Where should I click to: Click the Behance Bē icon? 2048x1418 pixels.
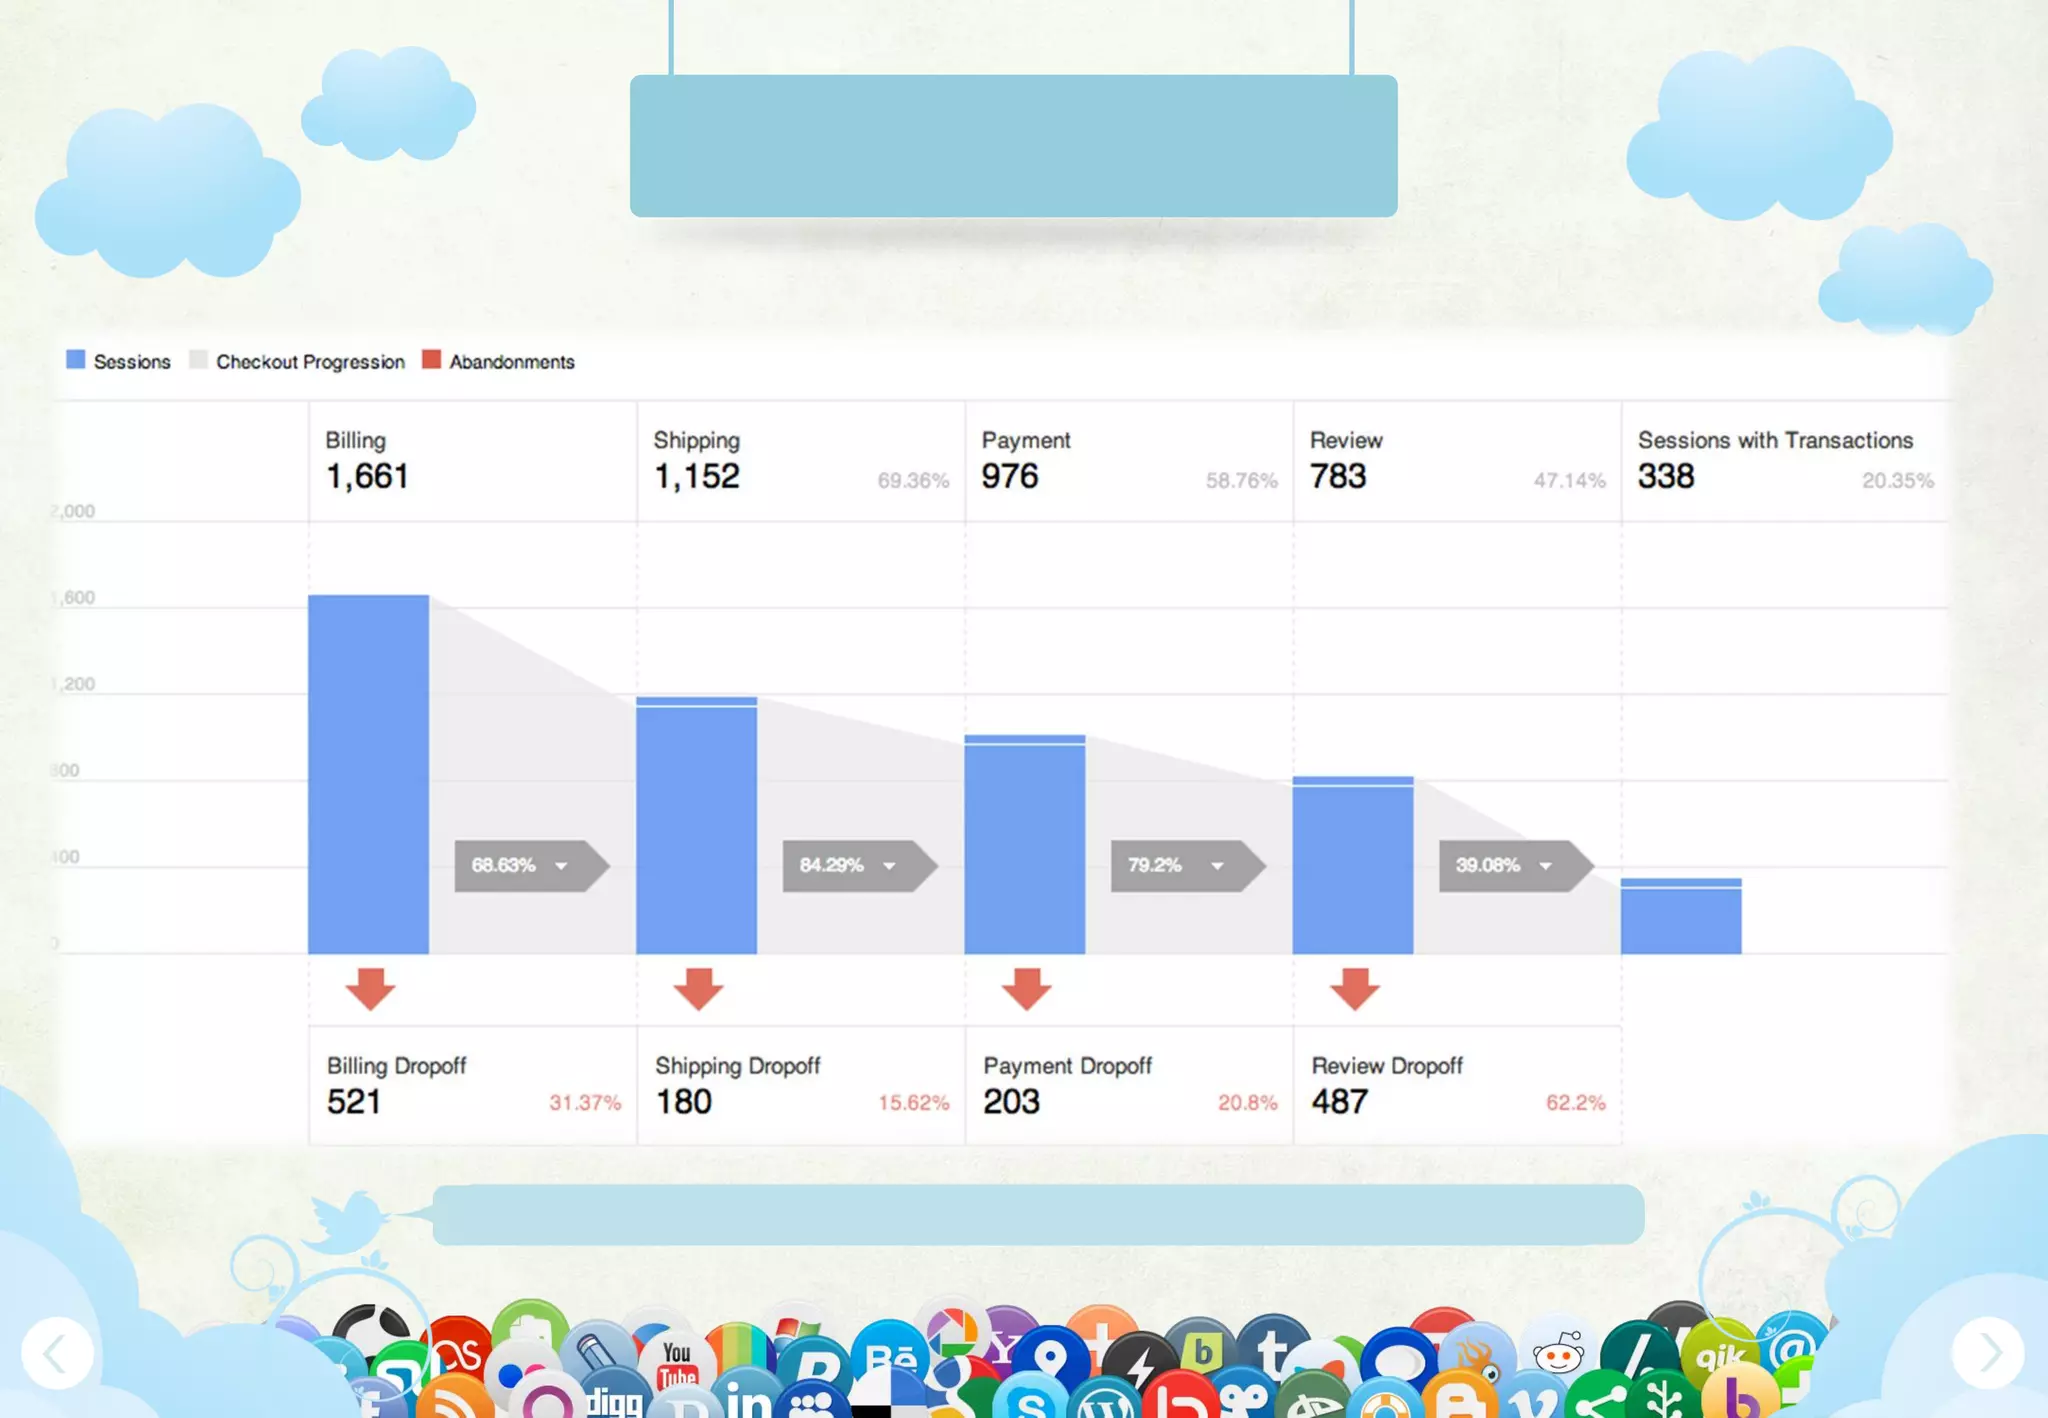point(889,1356)
